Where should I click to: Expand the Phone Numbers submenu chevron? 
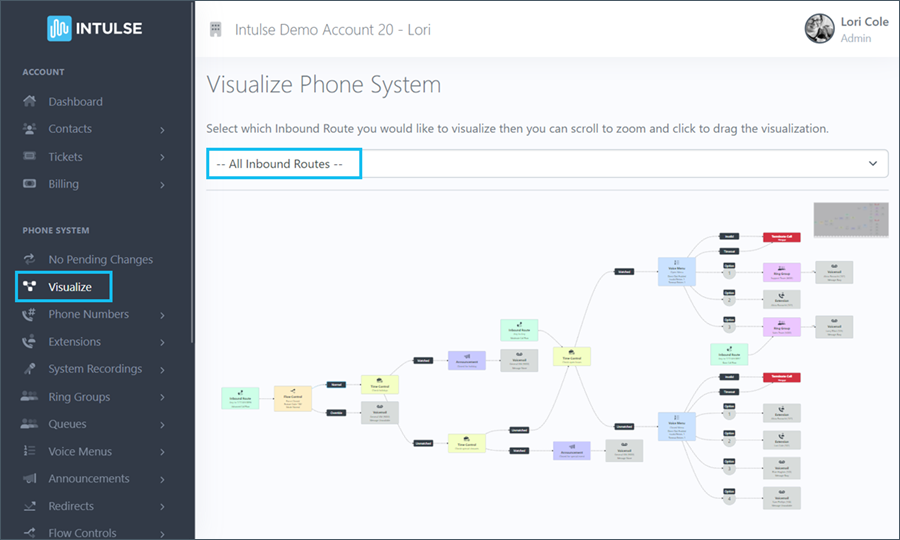(x=162, y=315)
